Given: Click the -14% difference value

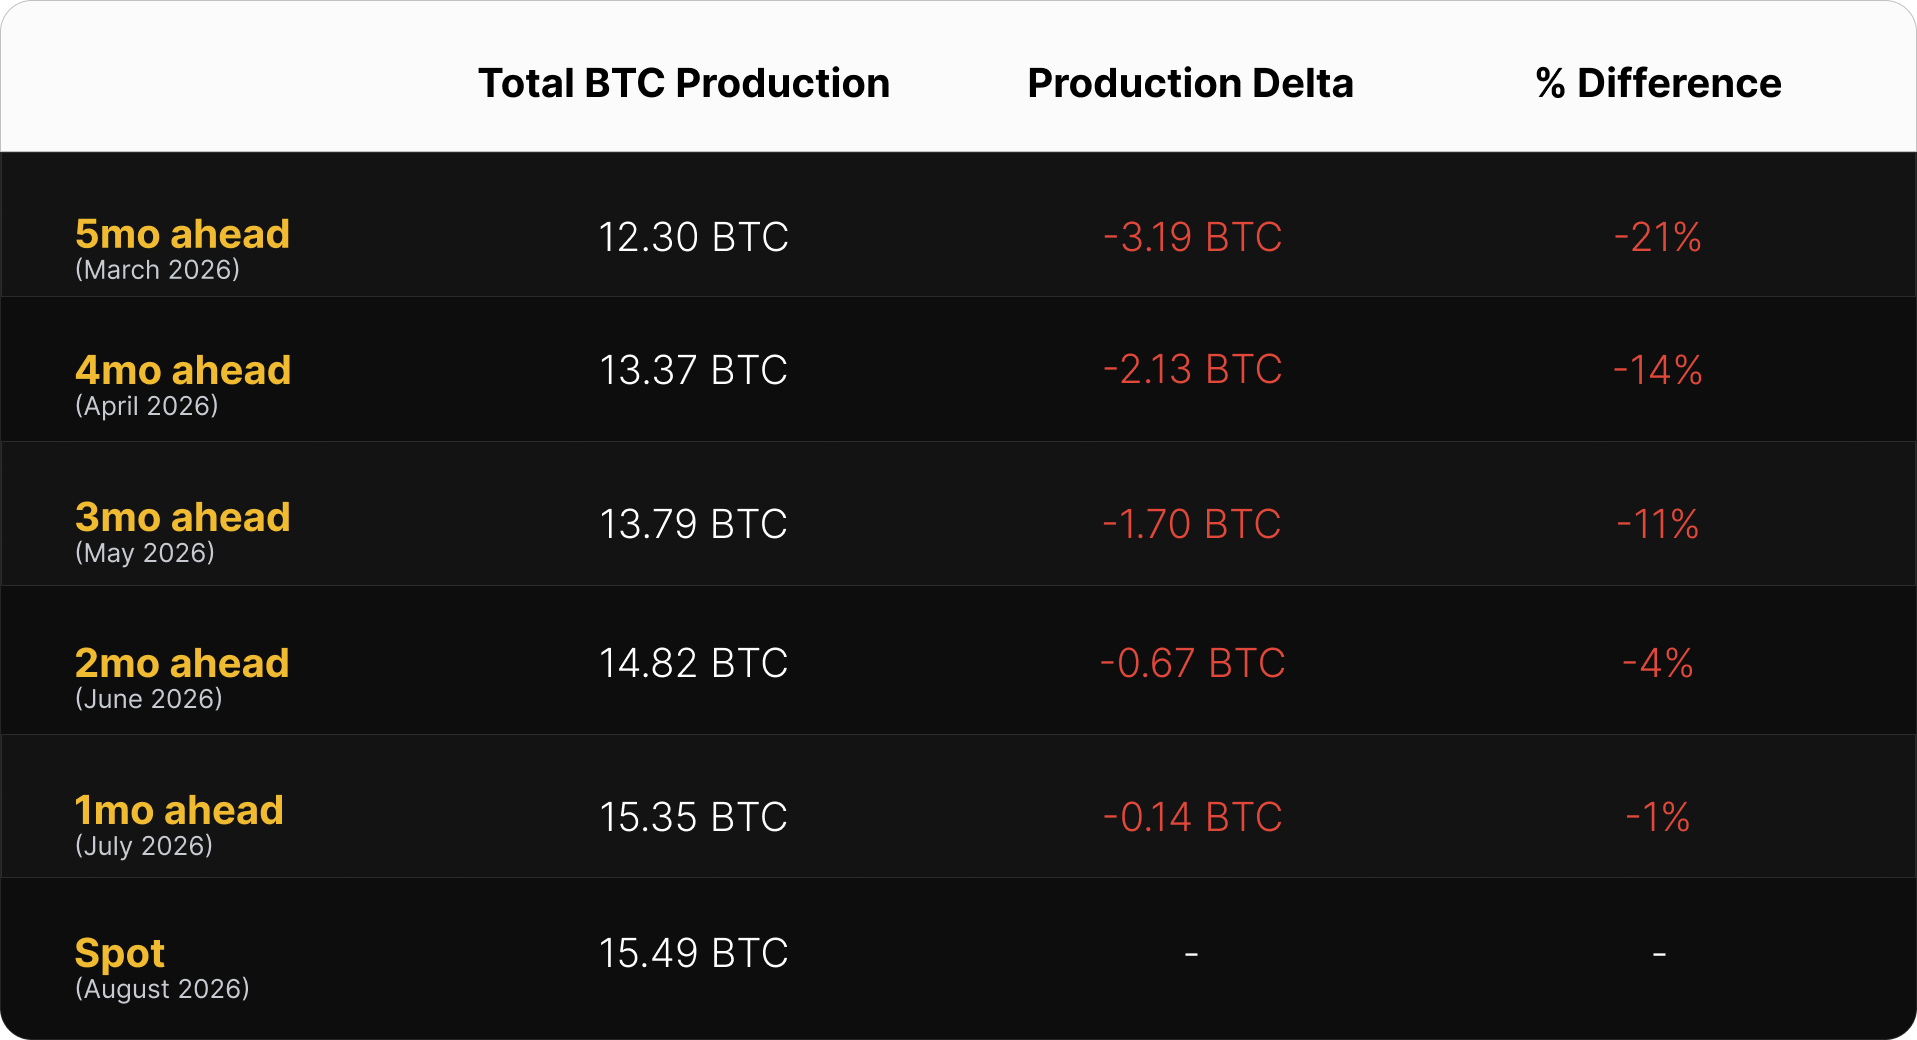Looking at the screenshot, I should [1658, 370].
